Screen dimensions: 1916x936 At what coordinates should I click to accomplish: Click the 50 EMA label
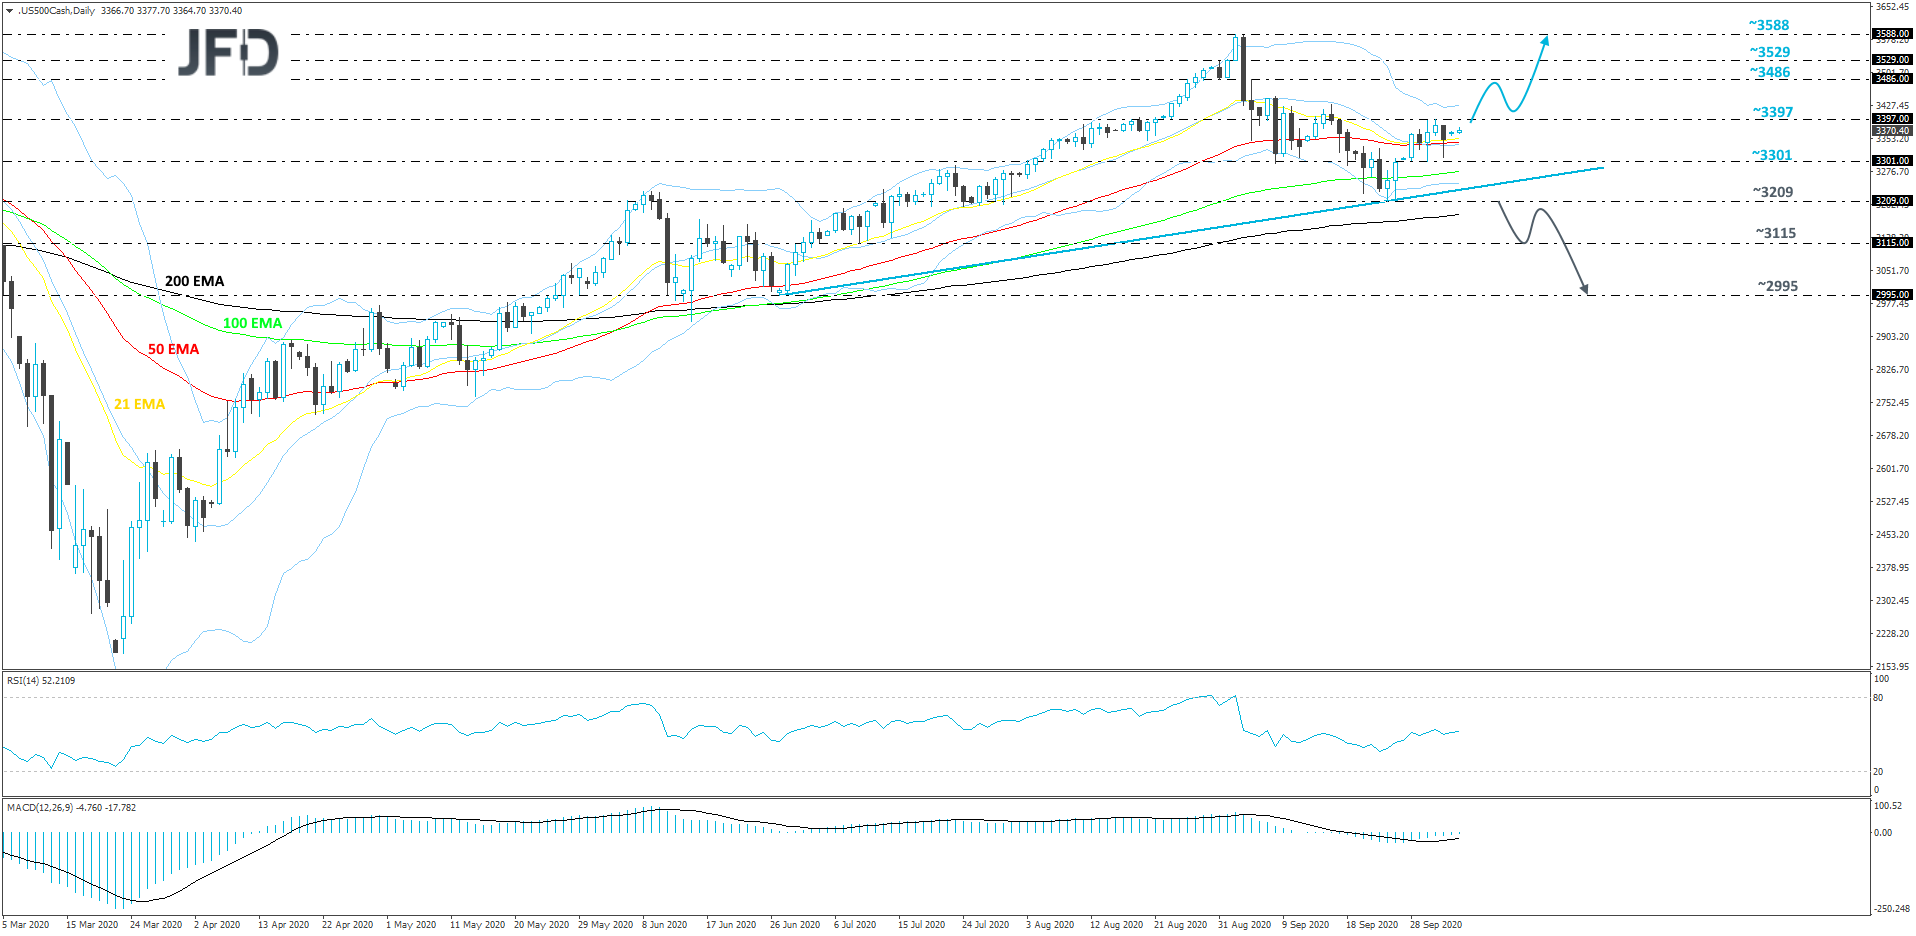173,349
